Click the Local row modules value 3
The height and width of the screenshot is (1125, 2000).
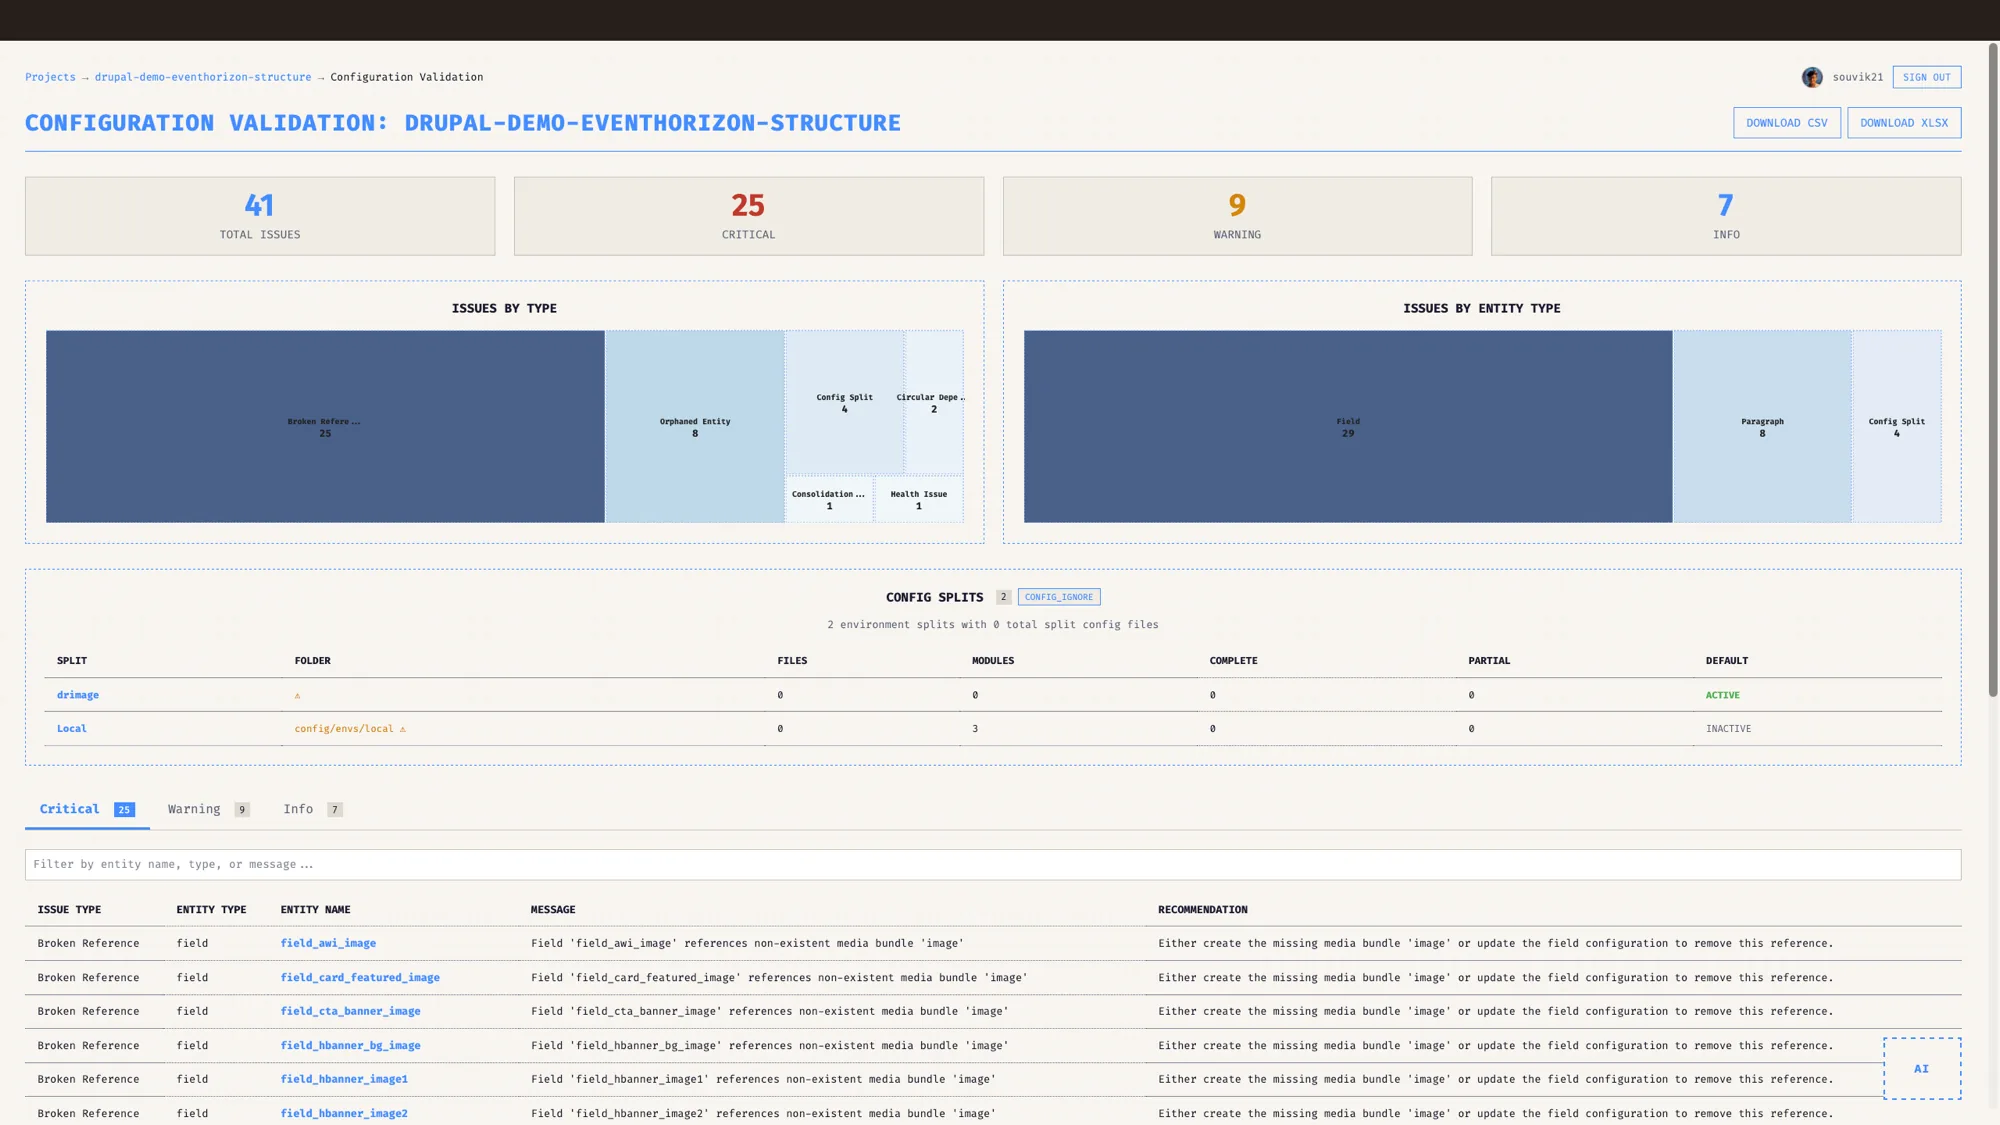975,729
